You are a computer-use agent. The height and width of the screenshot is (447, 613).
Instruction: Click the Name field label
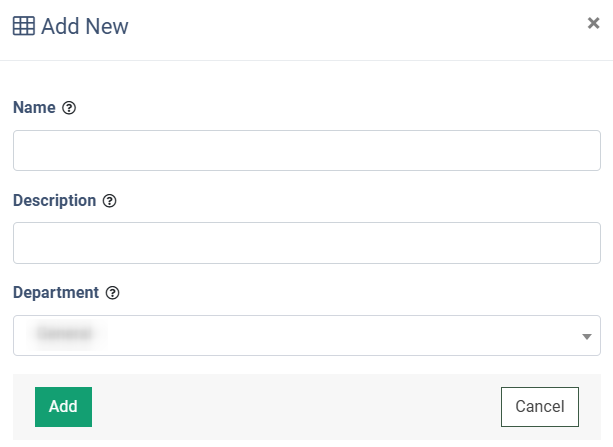point(34,108)
